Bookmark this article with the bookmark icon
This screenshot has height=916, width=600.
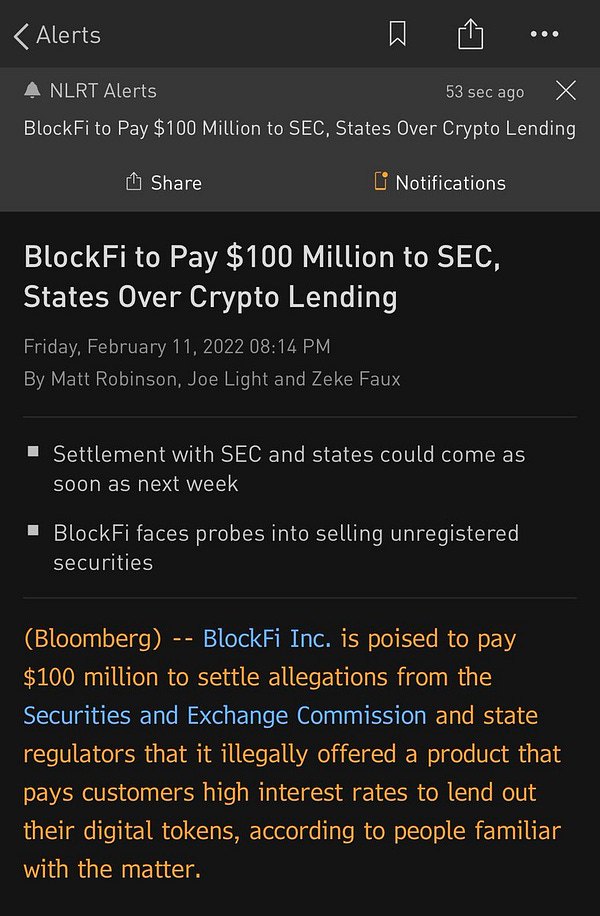(x=397, y=35)
